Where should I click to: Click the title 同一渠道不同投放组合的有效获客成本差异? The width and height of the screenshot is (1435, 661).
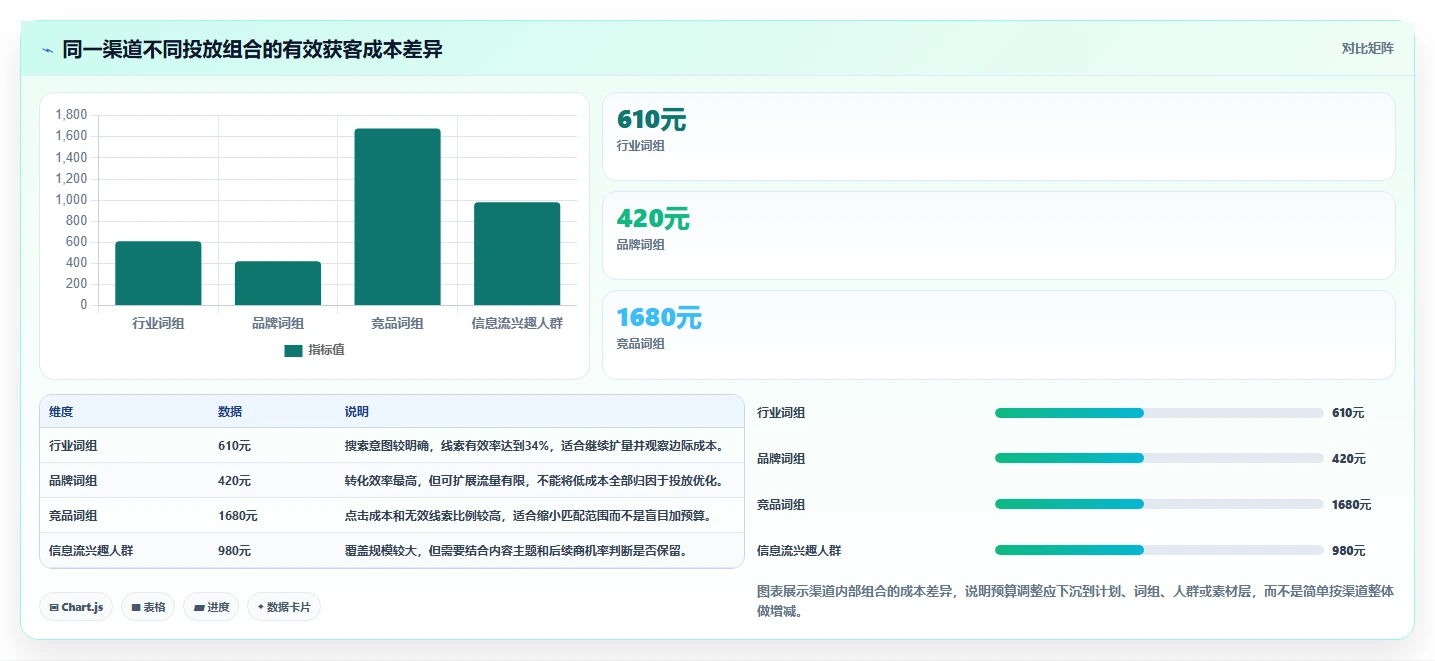pos(252,50)
